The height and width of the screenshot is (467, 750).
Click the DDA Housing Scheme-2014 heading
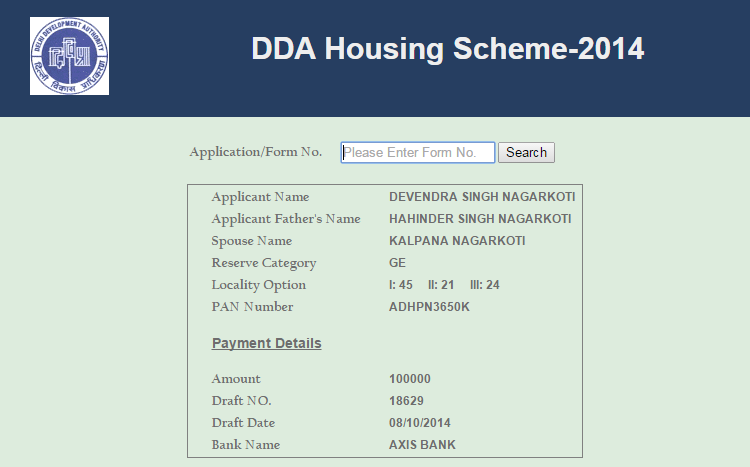click(x=448, y=48)
